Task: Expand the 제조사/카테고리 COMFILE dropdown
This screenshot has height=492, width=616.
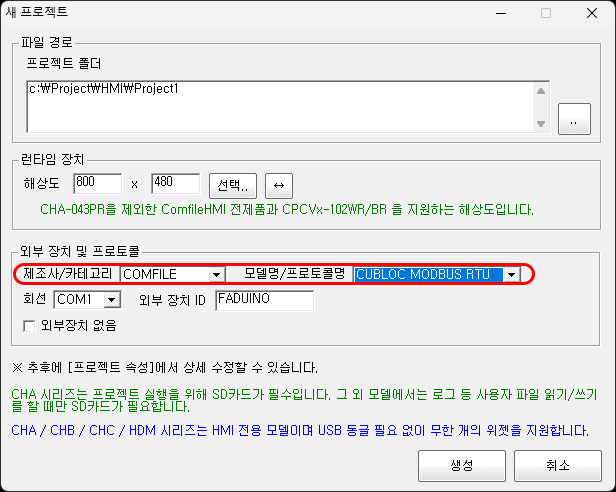Action: (215, 274)
